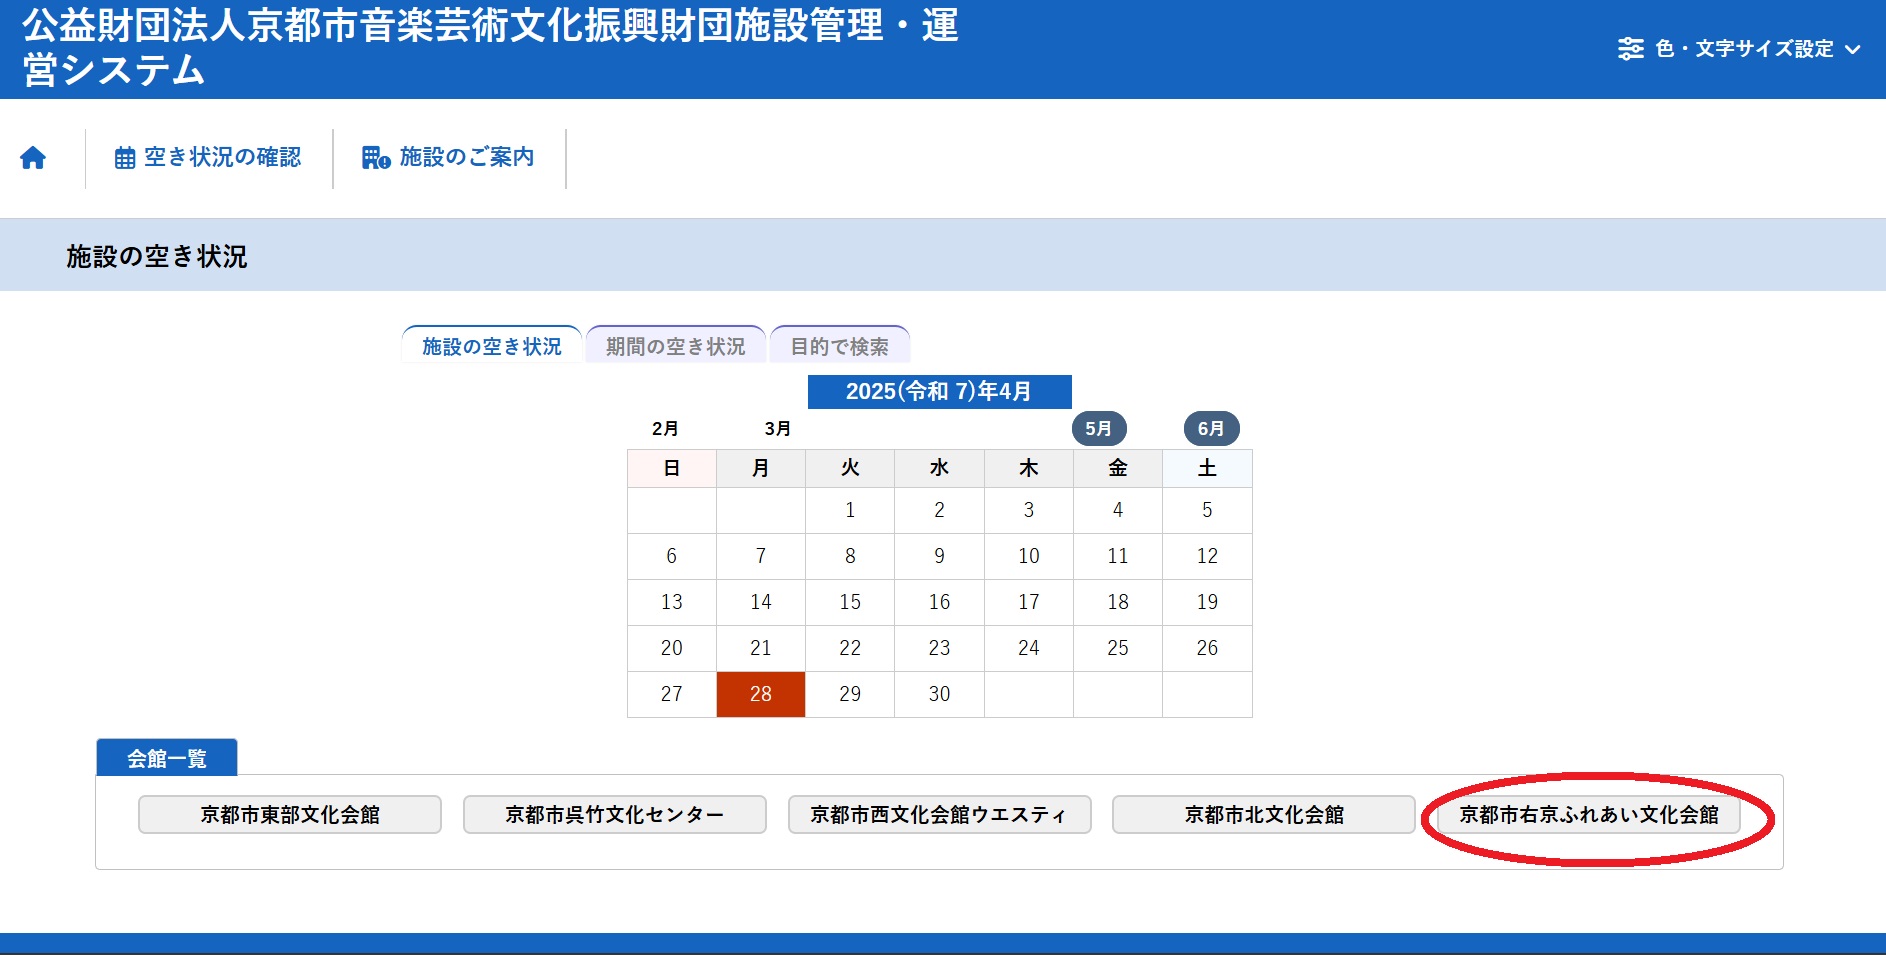The width and height of the screenshot is (1886, 955).
Task: Pick date 1 in the calendar
Action: coord(850,510)
